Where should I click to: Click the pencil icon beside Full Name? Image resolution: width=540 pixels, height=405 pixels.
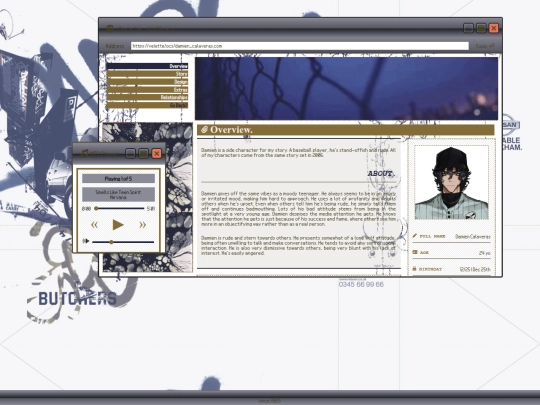point(415,236)
